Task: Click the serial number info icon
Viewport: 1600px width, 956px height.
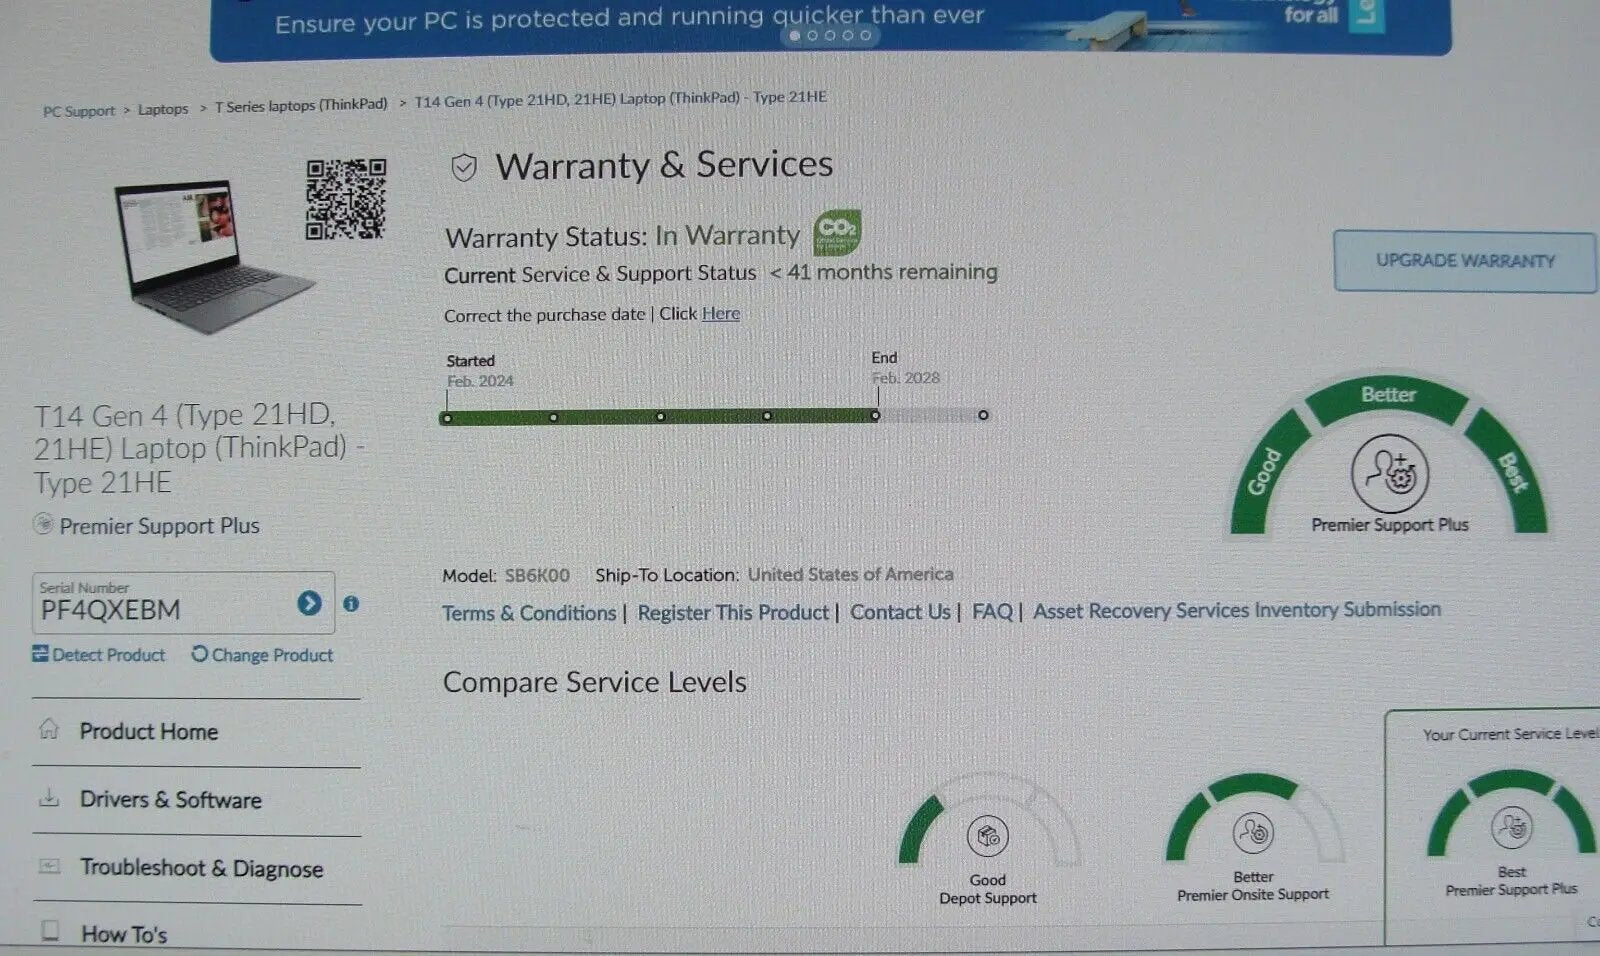Action: tap(351, 603)
